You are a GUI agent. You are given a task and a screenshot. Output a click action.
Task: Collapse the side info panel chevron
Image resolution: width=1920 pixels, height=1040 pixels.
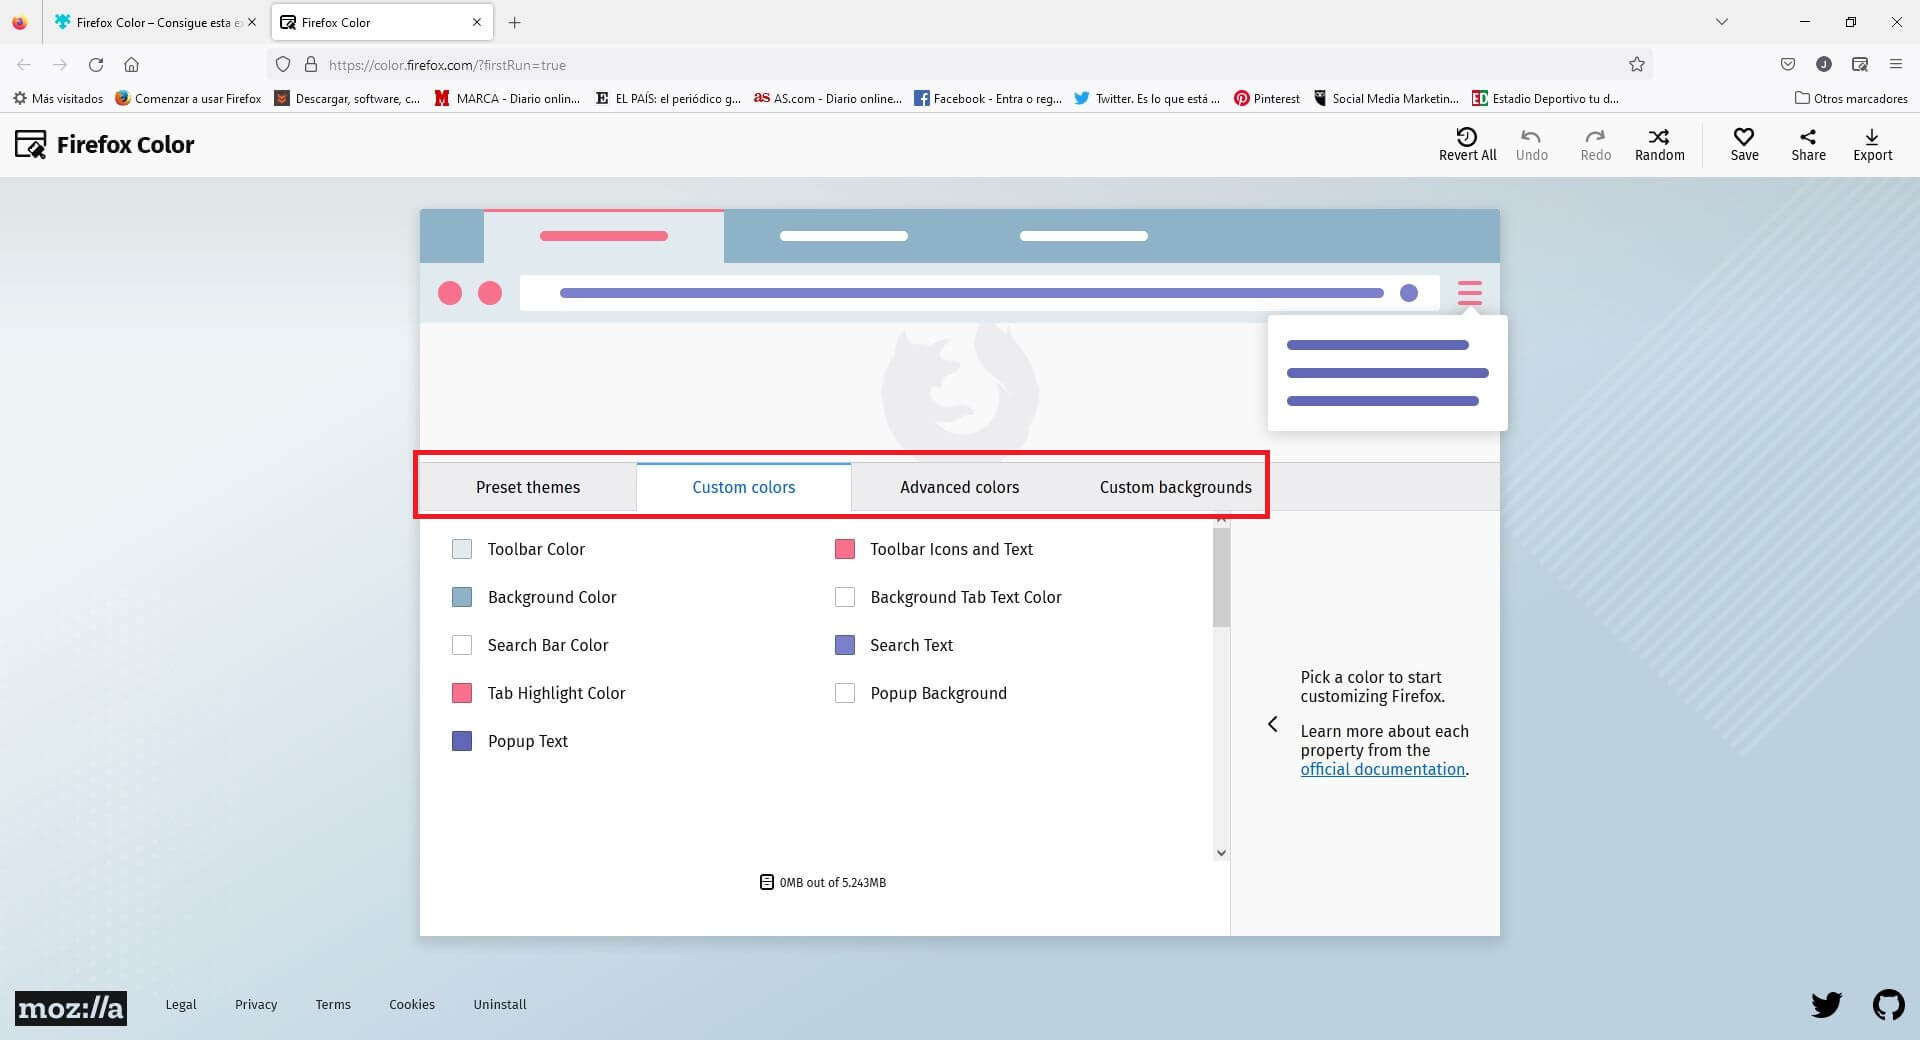coord(1273,724)
